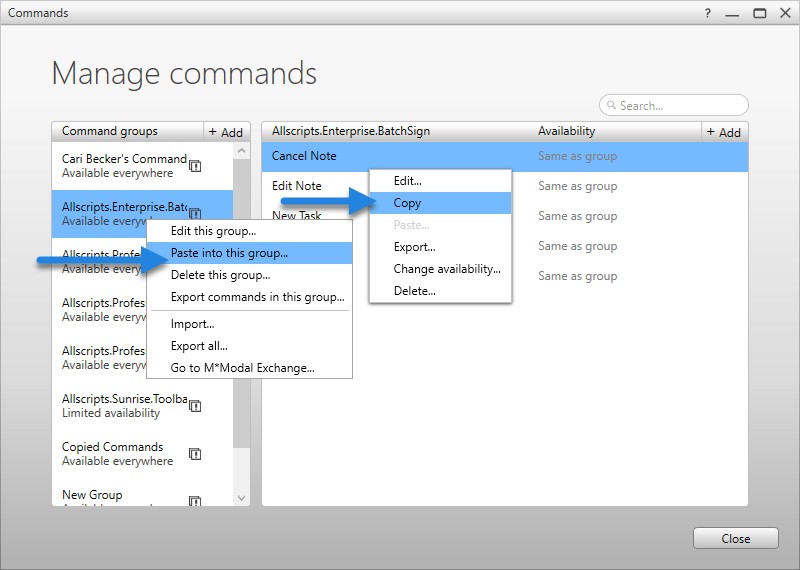Click the help question mark icon

click(x=708, y=13)
